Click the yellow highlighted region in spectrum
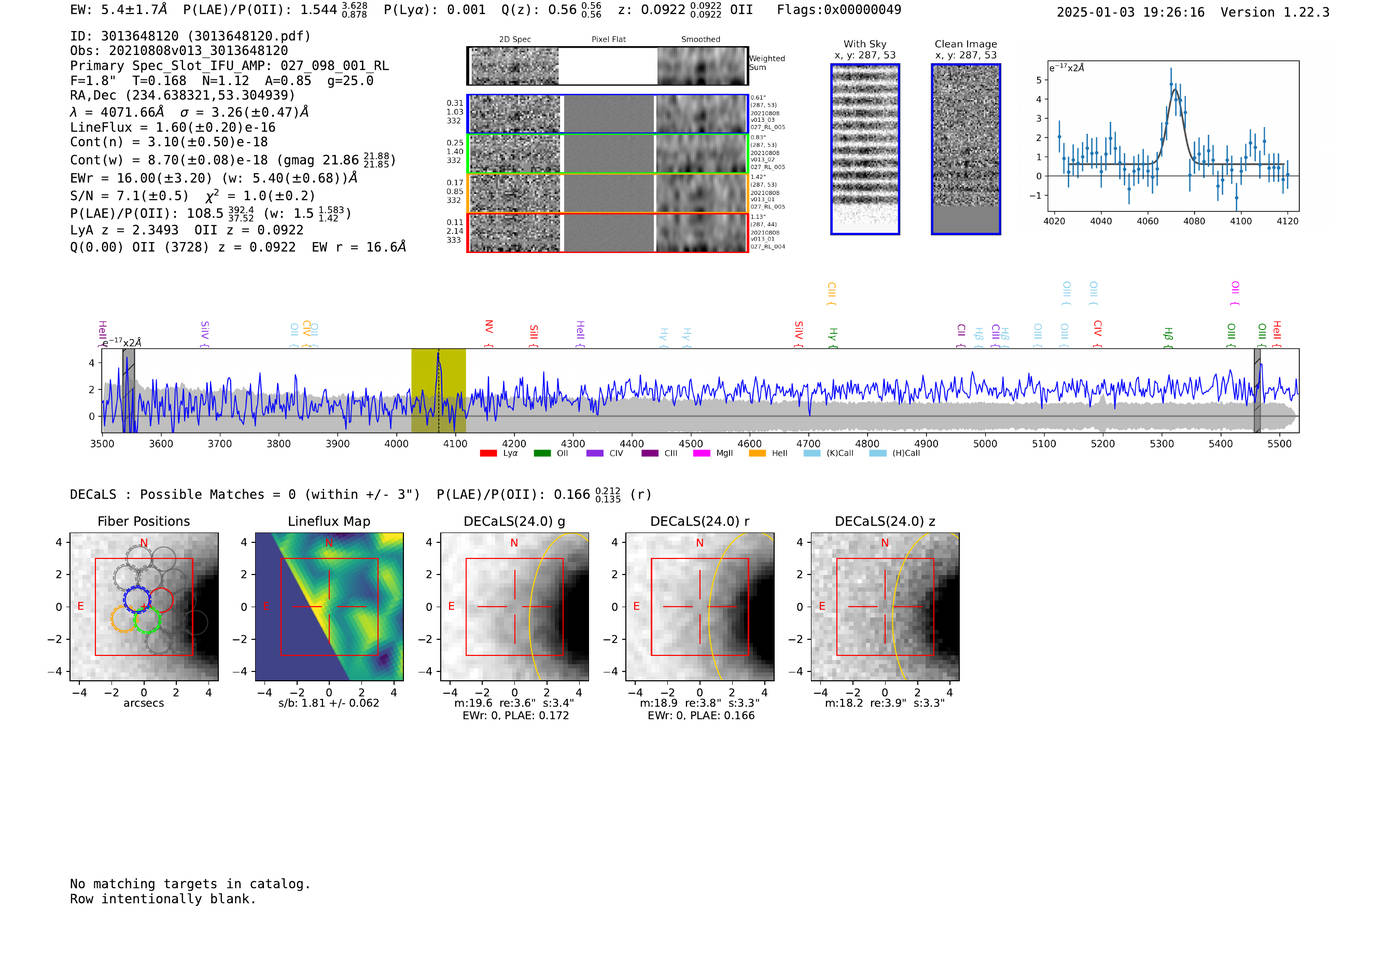The height and width of the screenshot is (953, 1400). pyautogui.click(x=438, y=390)
